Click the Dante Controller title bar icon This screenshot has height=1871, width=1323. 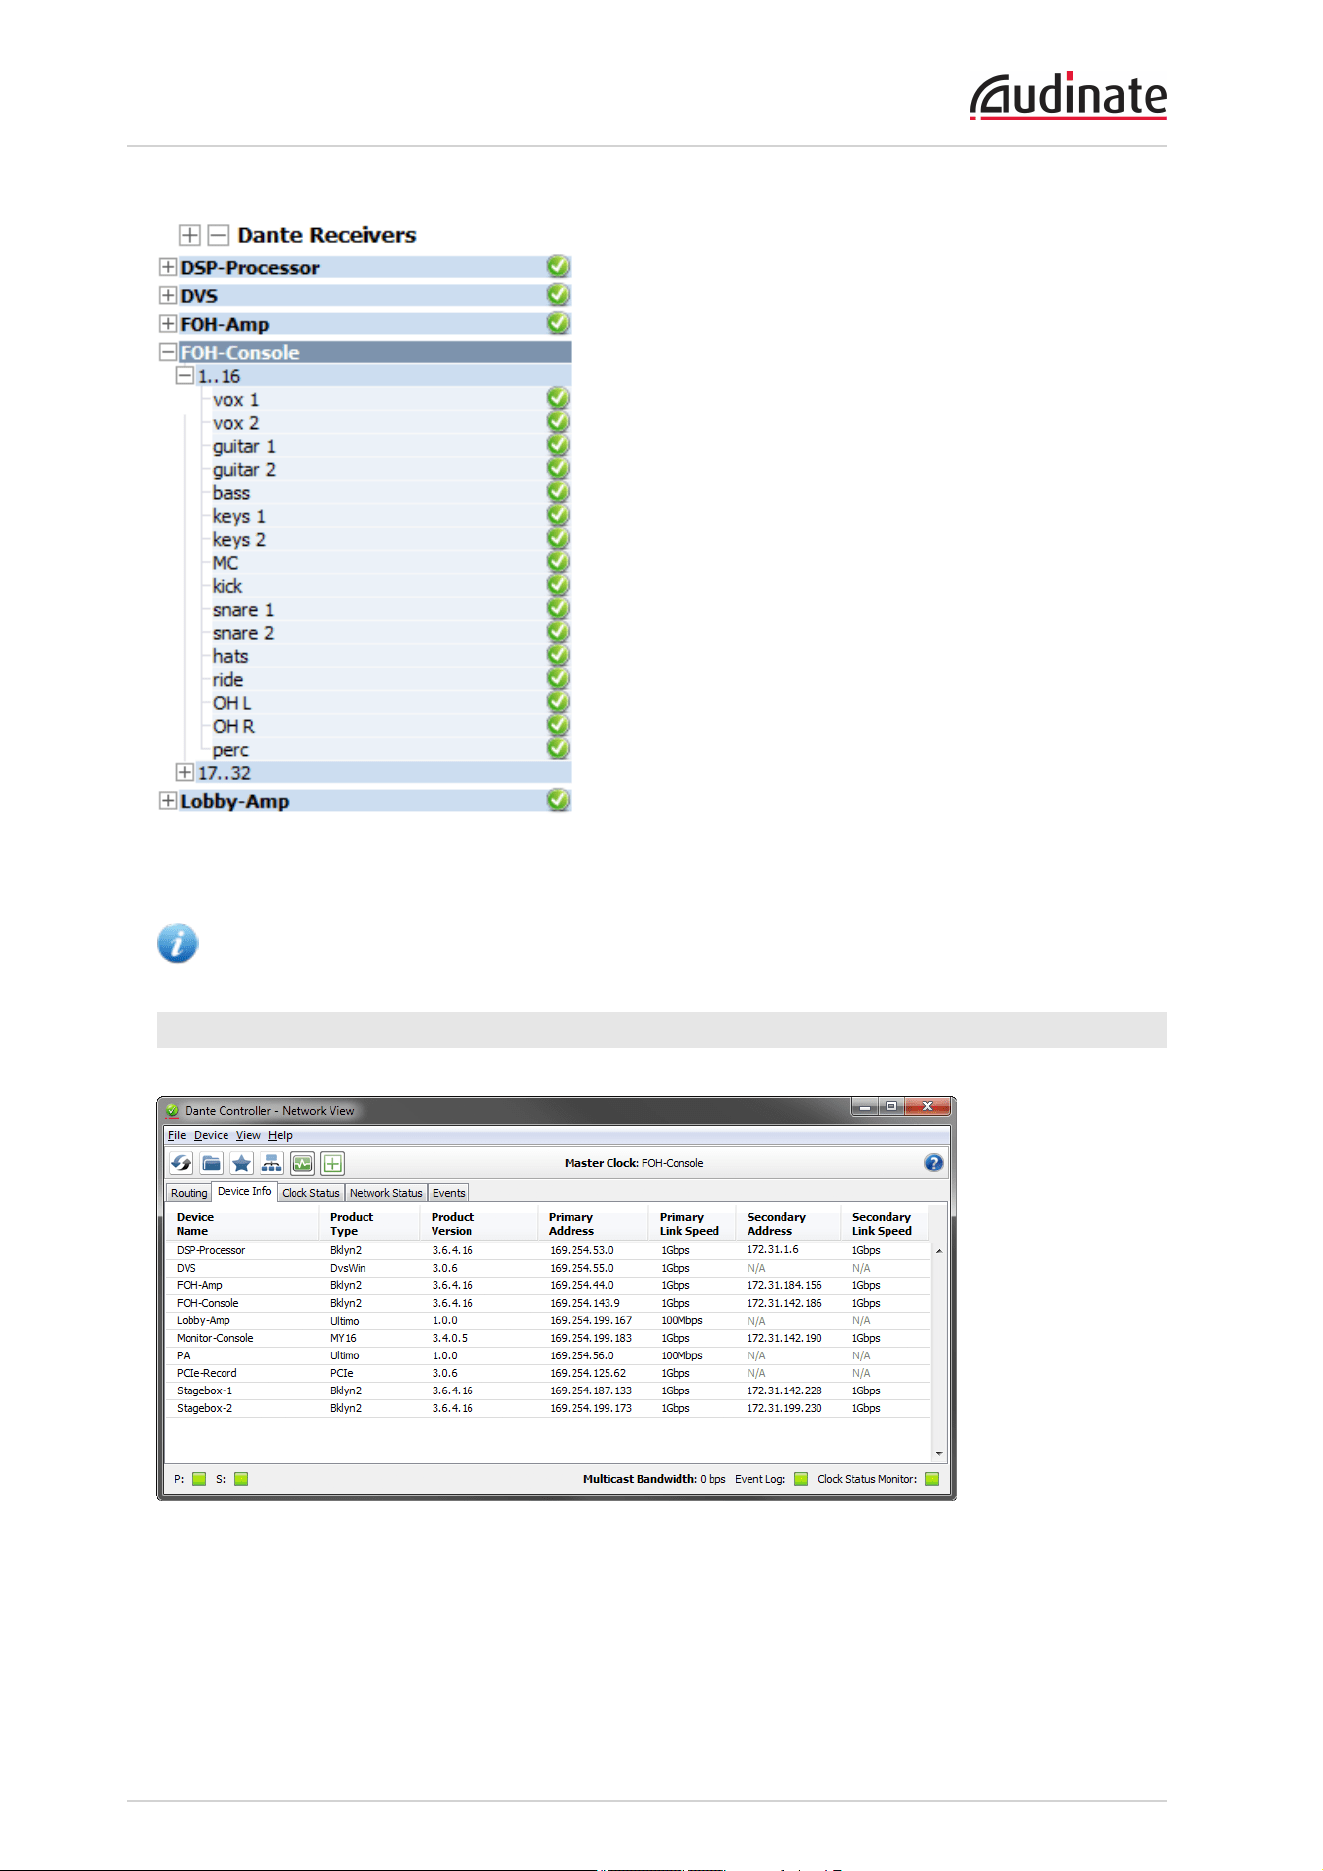point(172,1111)
